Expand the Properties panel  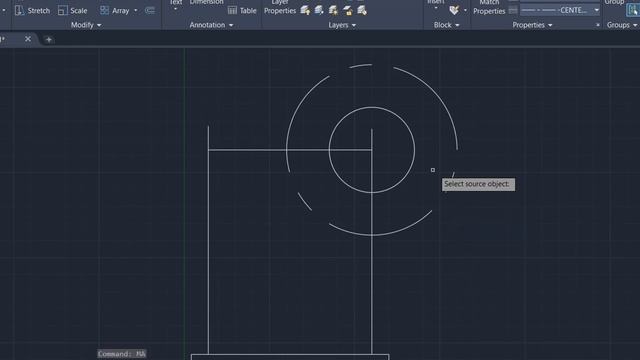(532, 25)
